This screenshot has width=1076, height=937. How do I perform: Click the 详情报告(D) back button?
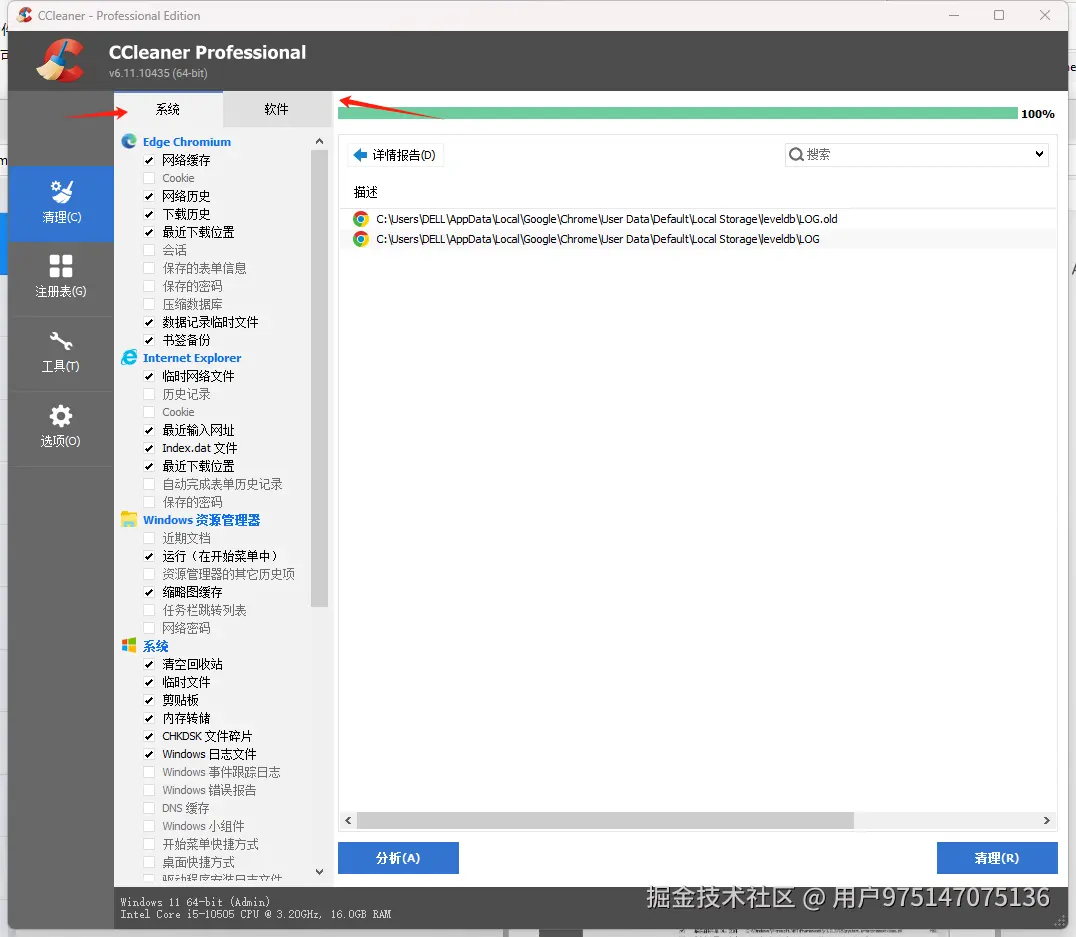(396, 155)
